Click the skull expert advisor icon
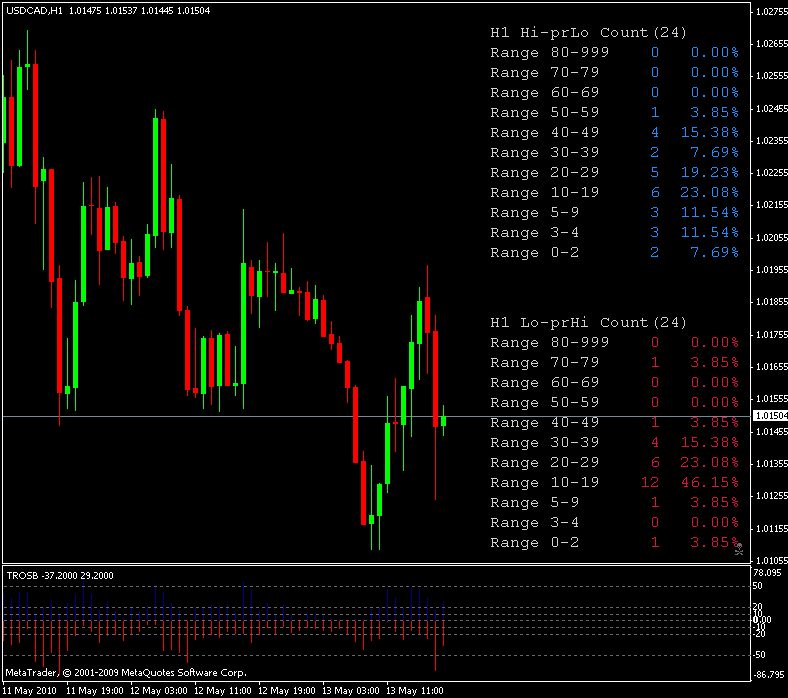 click(739, 549)
